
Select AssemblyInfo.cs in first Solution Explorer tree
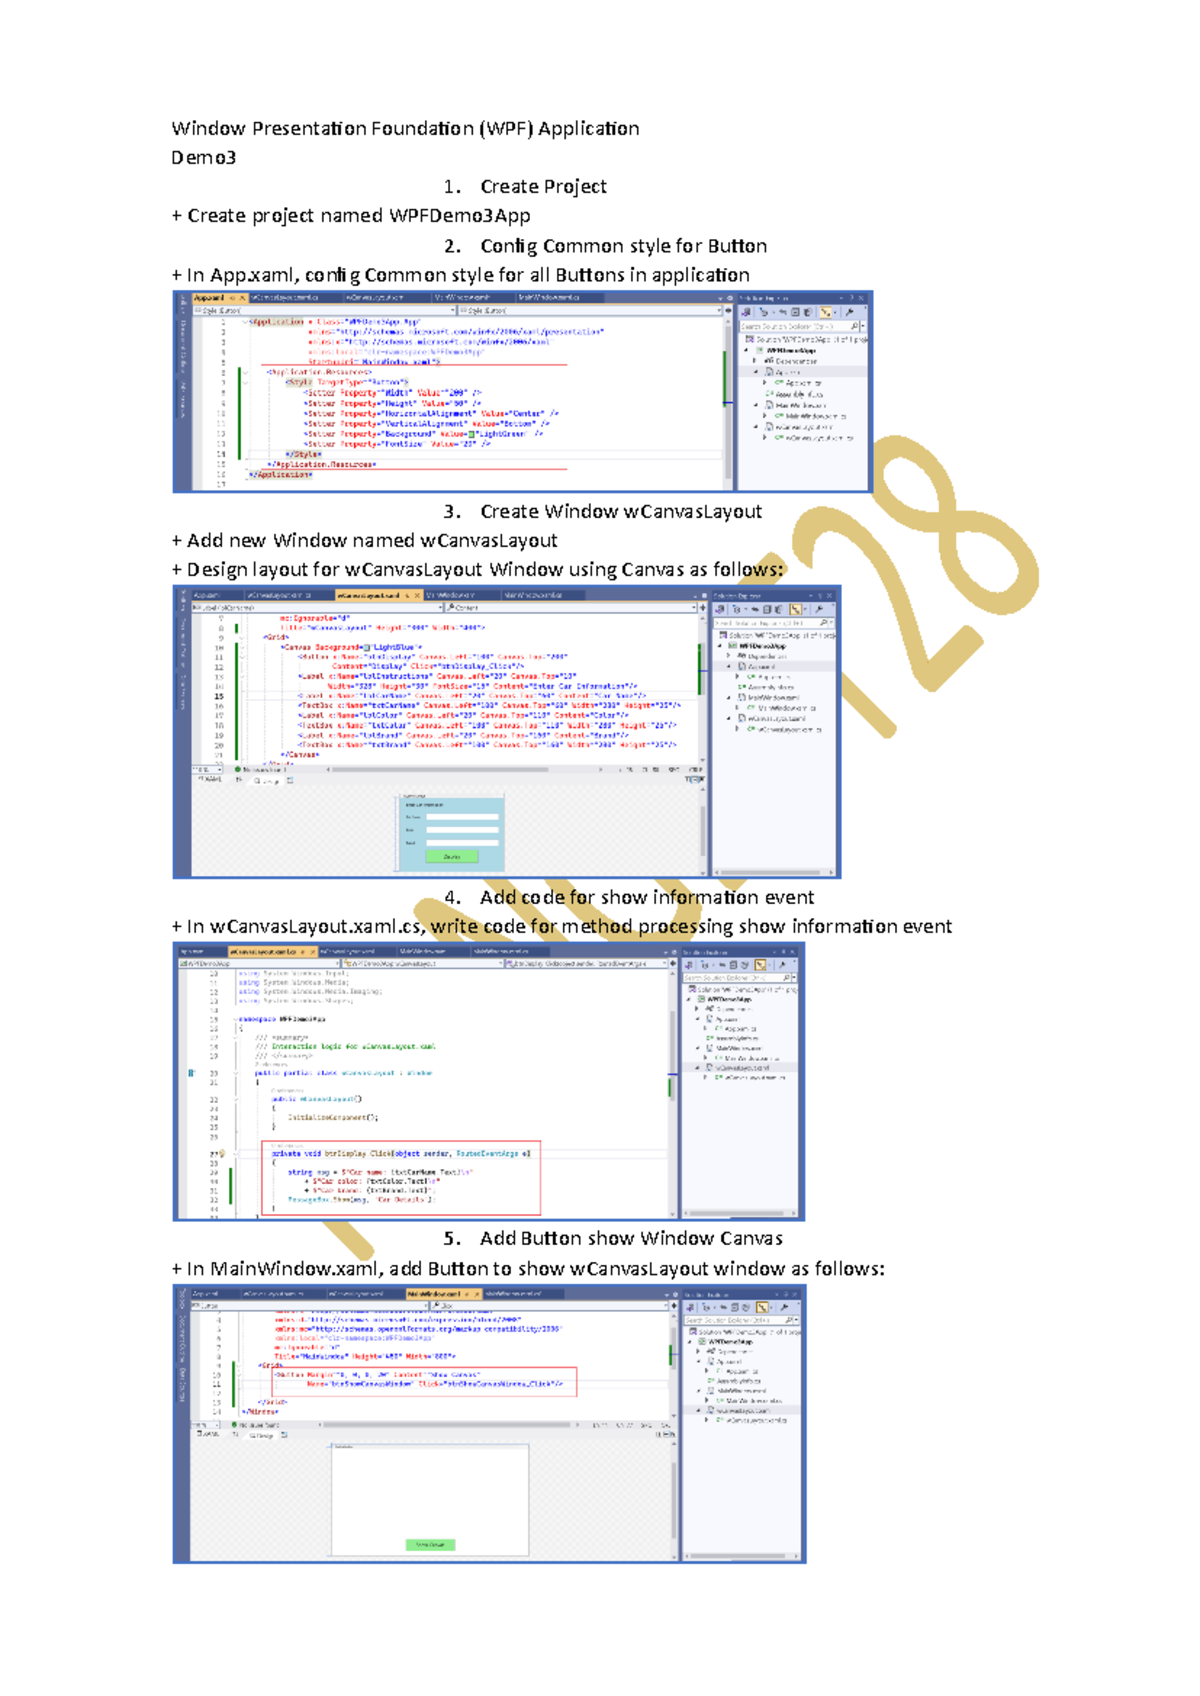coord(795,394)
